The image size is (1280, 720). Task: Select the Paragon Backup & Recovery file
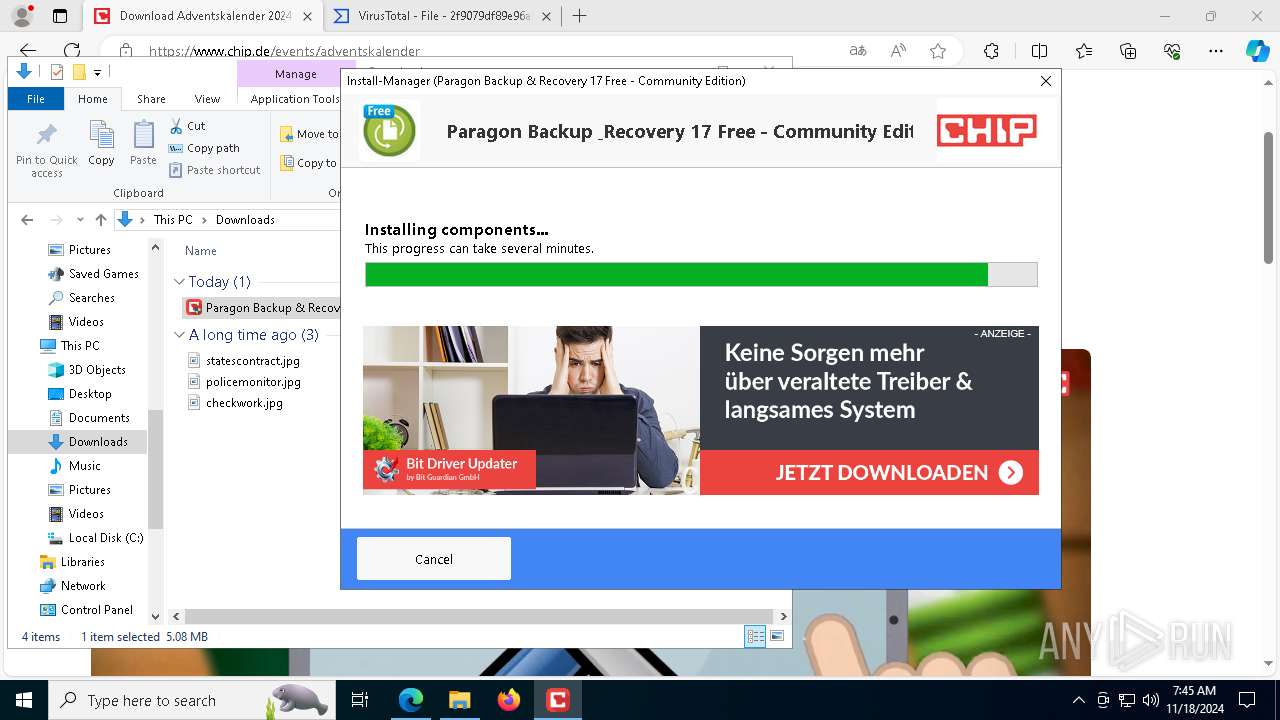(263, 307)
